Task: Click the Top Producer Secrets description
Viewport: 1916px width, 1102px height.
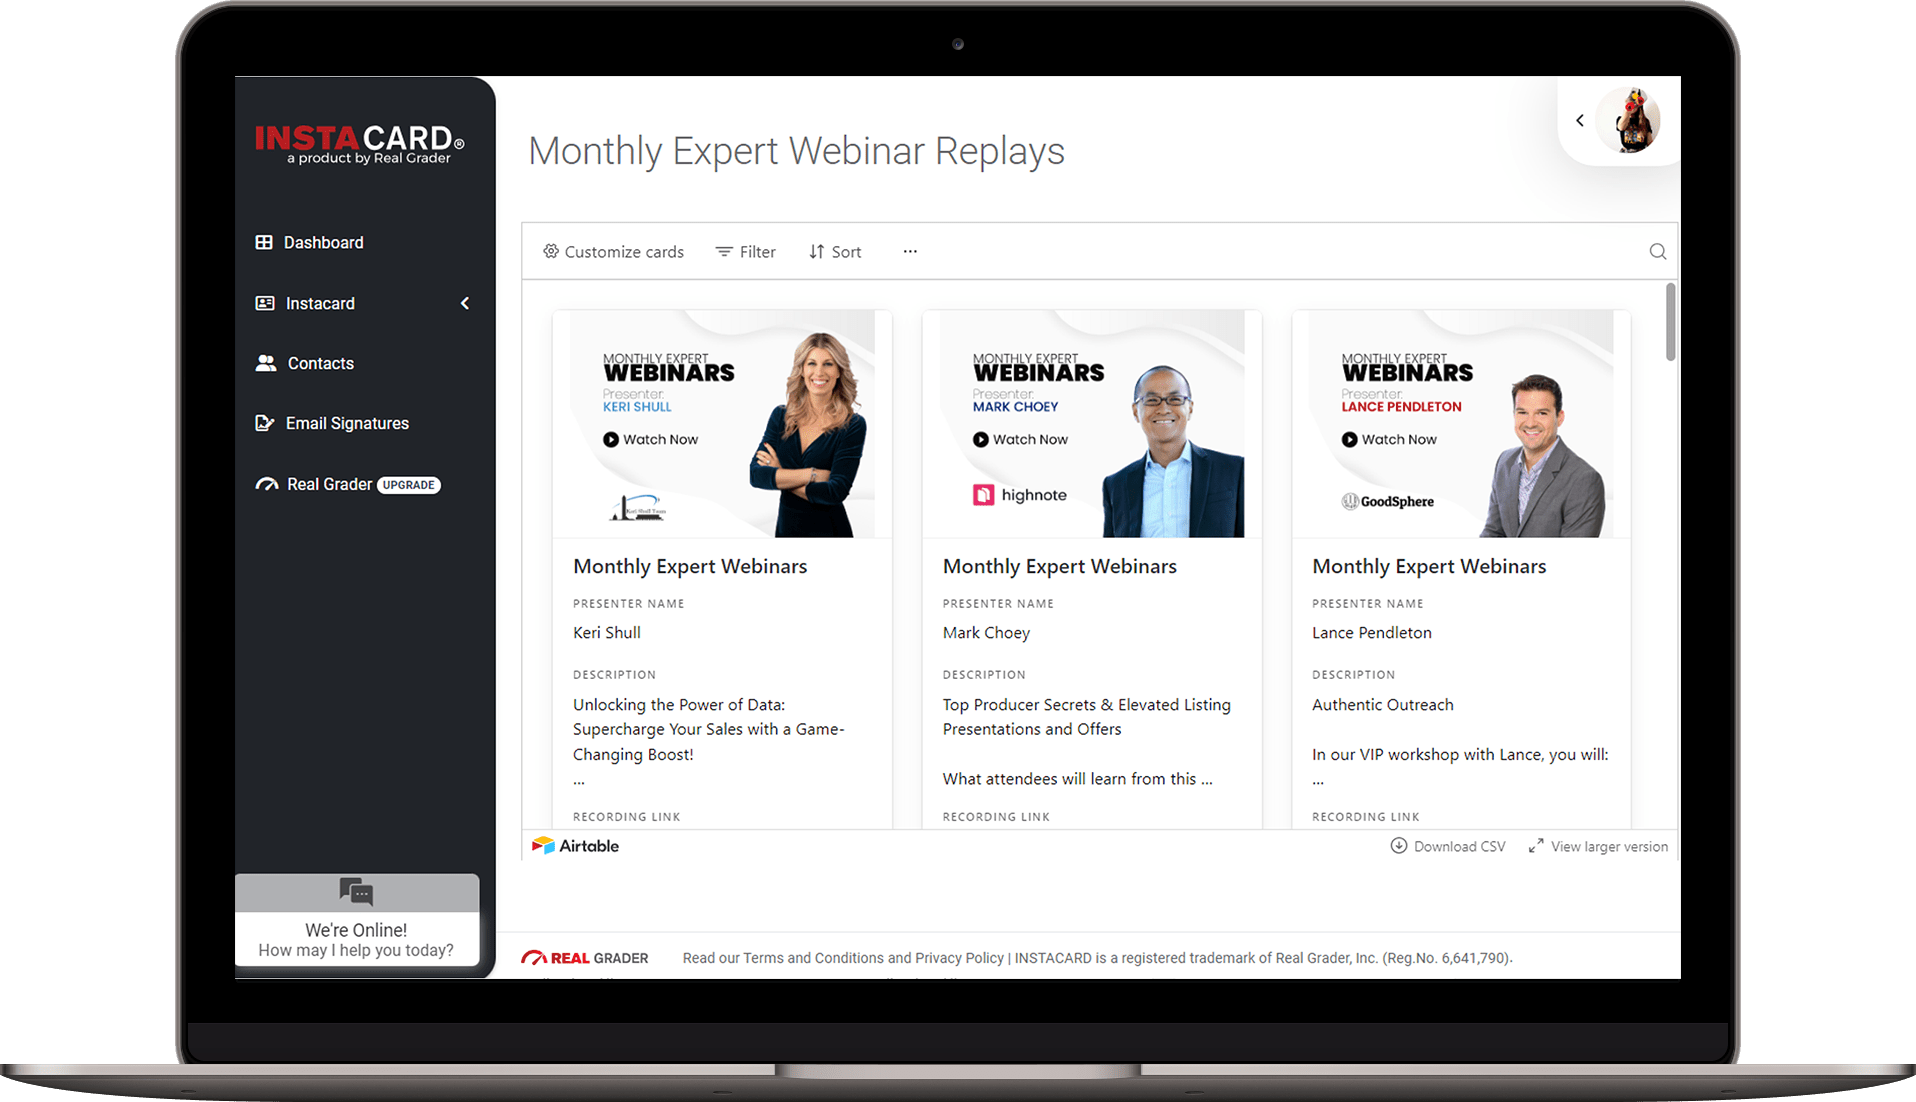Action: click(x=1087, y=717)
